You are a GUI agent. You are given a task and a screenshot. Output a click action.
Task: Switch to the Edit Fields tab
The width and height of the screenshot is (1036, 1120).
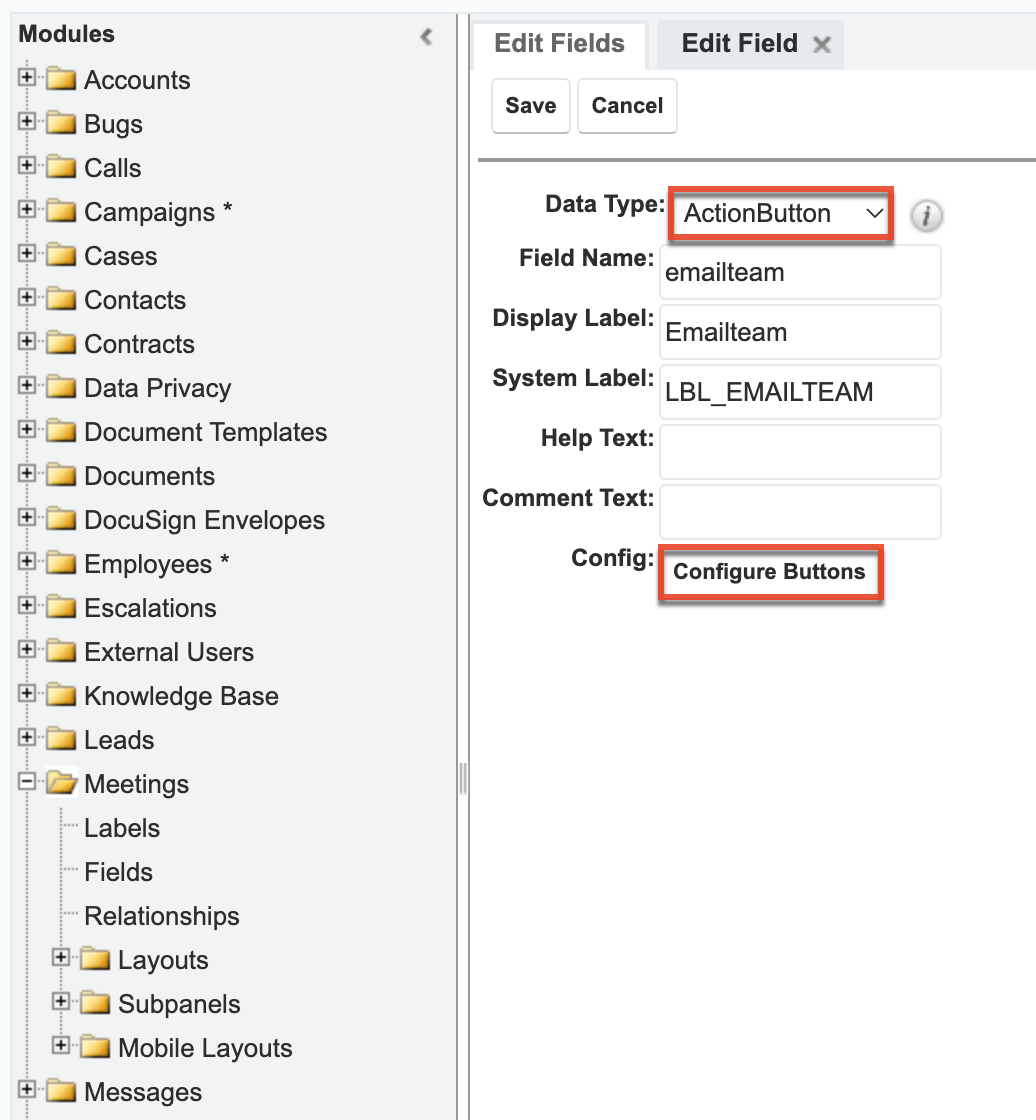[558, 44]
